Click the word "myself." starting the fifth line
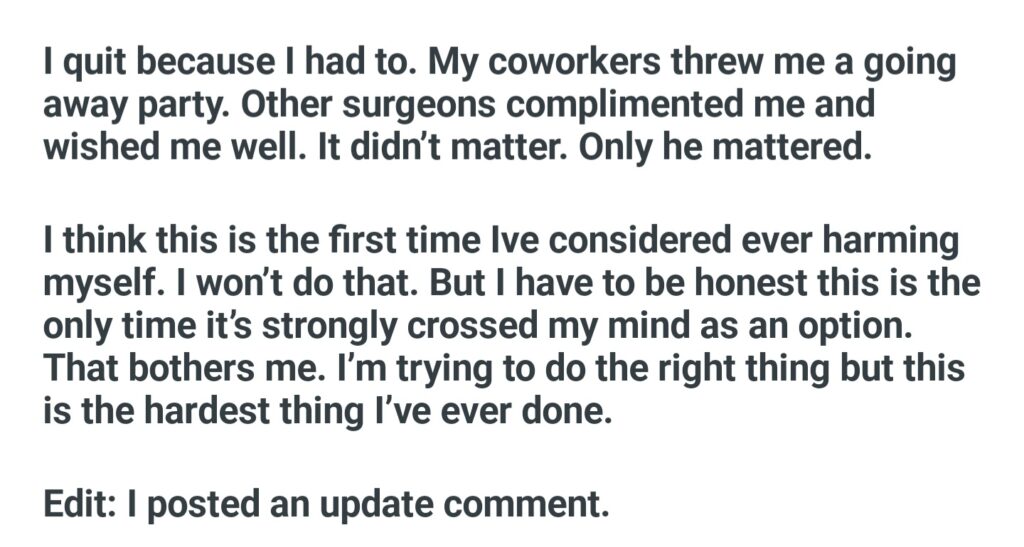1024x547 pixels. click(x=102, y=281)
